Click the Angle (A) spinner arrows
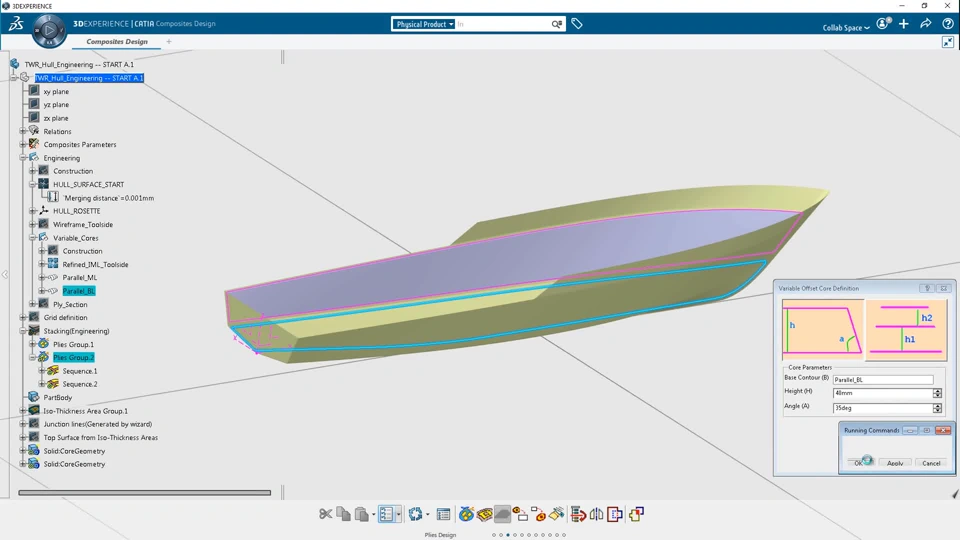This screenshot has width=960, height=540. click(937, 408)
